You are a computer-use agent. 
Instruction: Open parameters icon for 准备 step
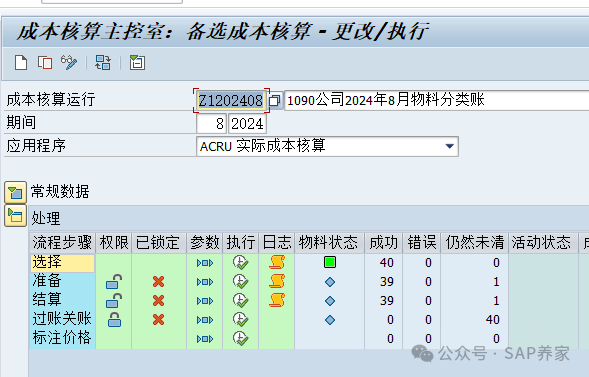(205, 282)
